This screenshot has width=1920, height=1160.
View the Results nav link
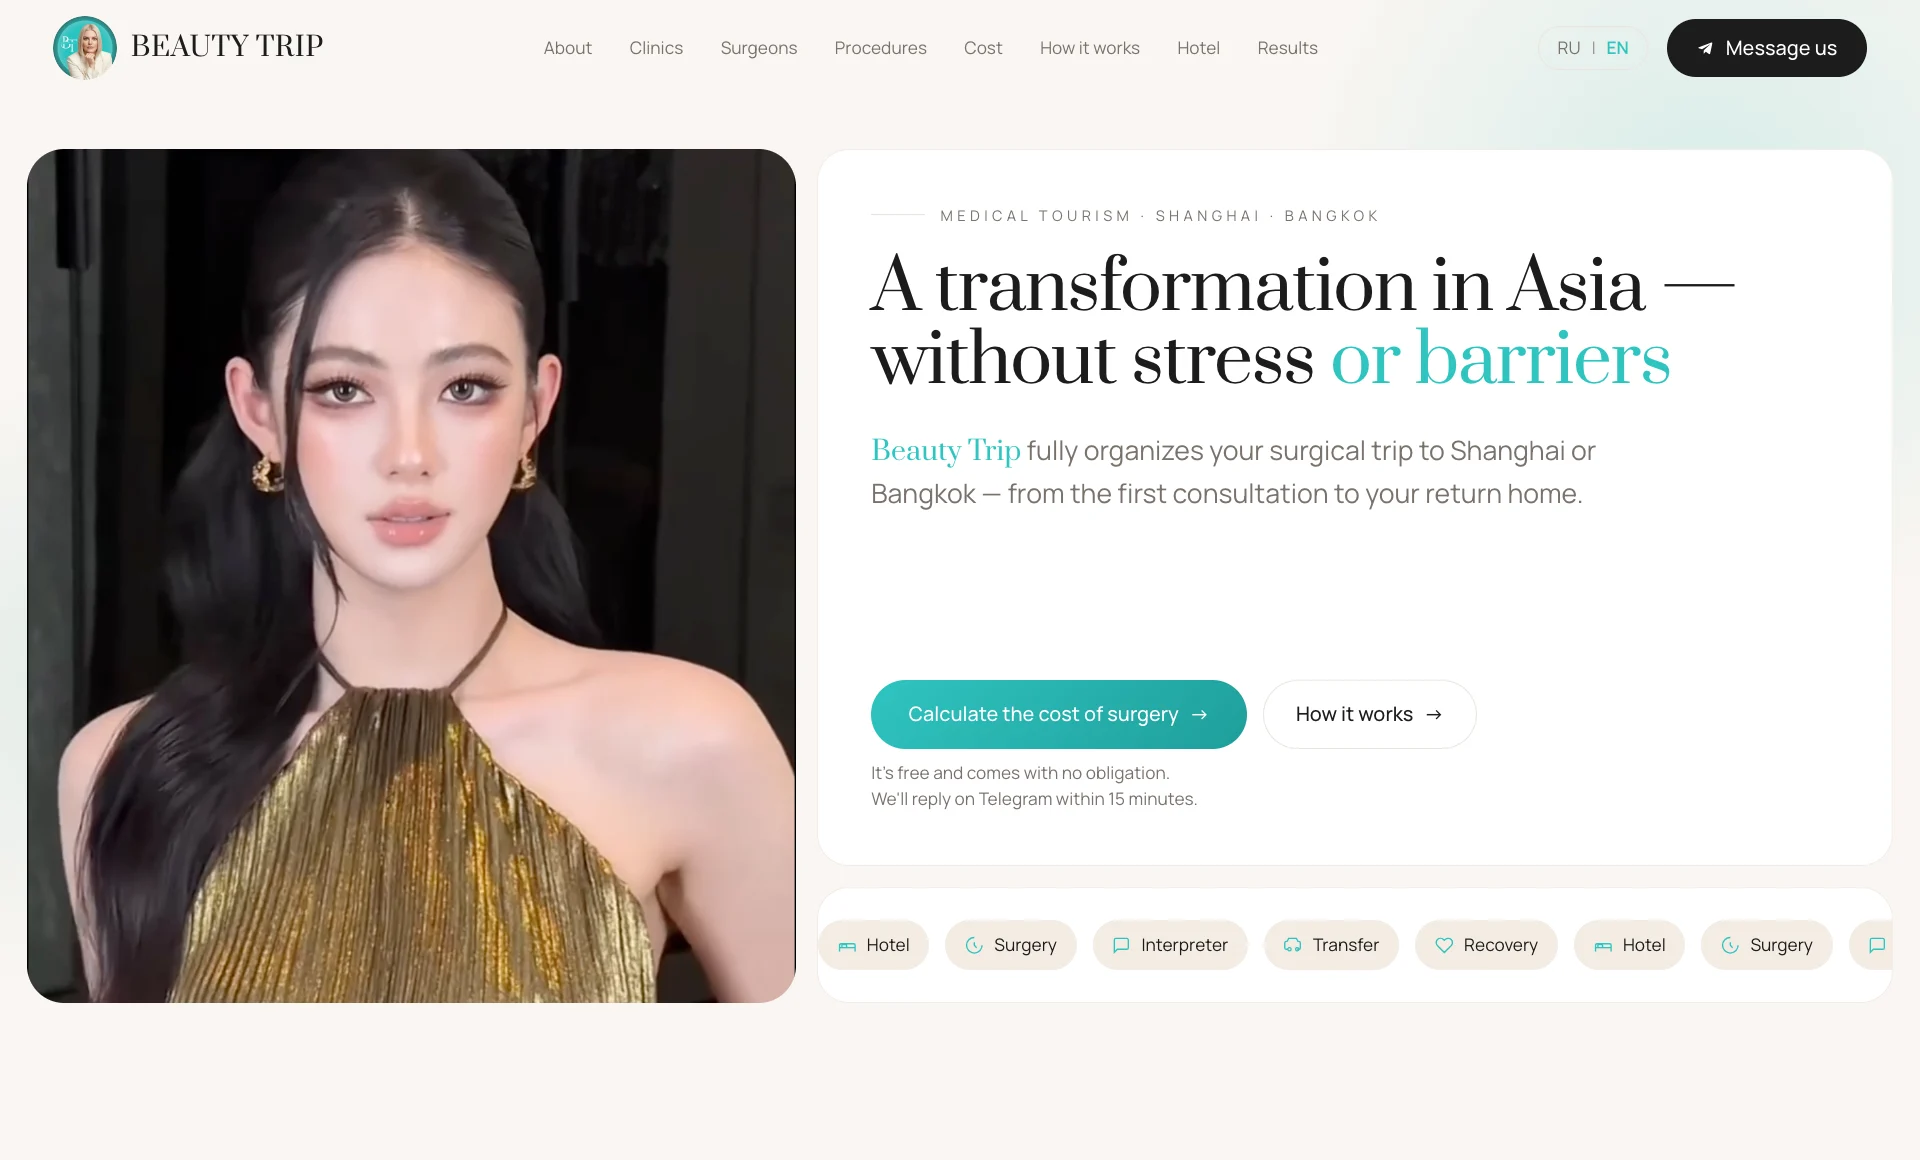1287,48
